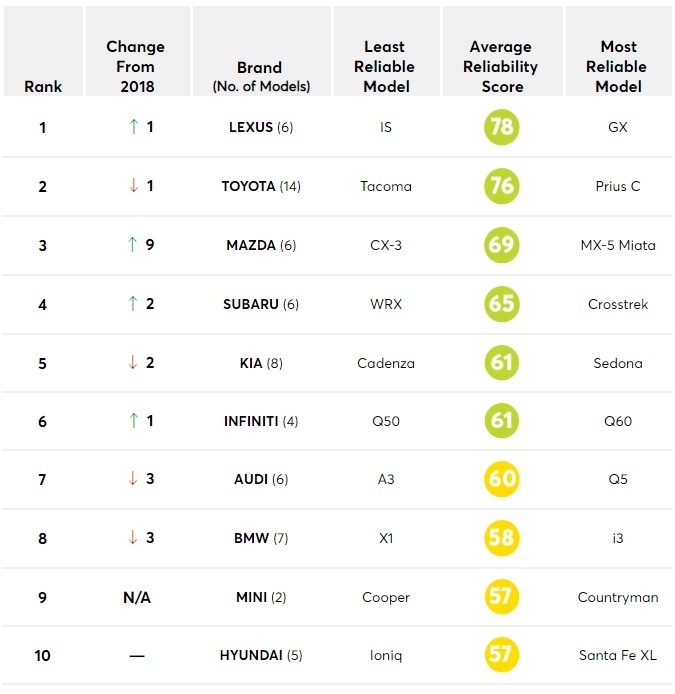Click the N/A change value for Mini
Viewport: 675px width, 694px height.
click(137, 597)
